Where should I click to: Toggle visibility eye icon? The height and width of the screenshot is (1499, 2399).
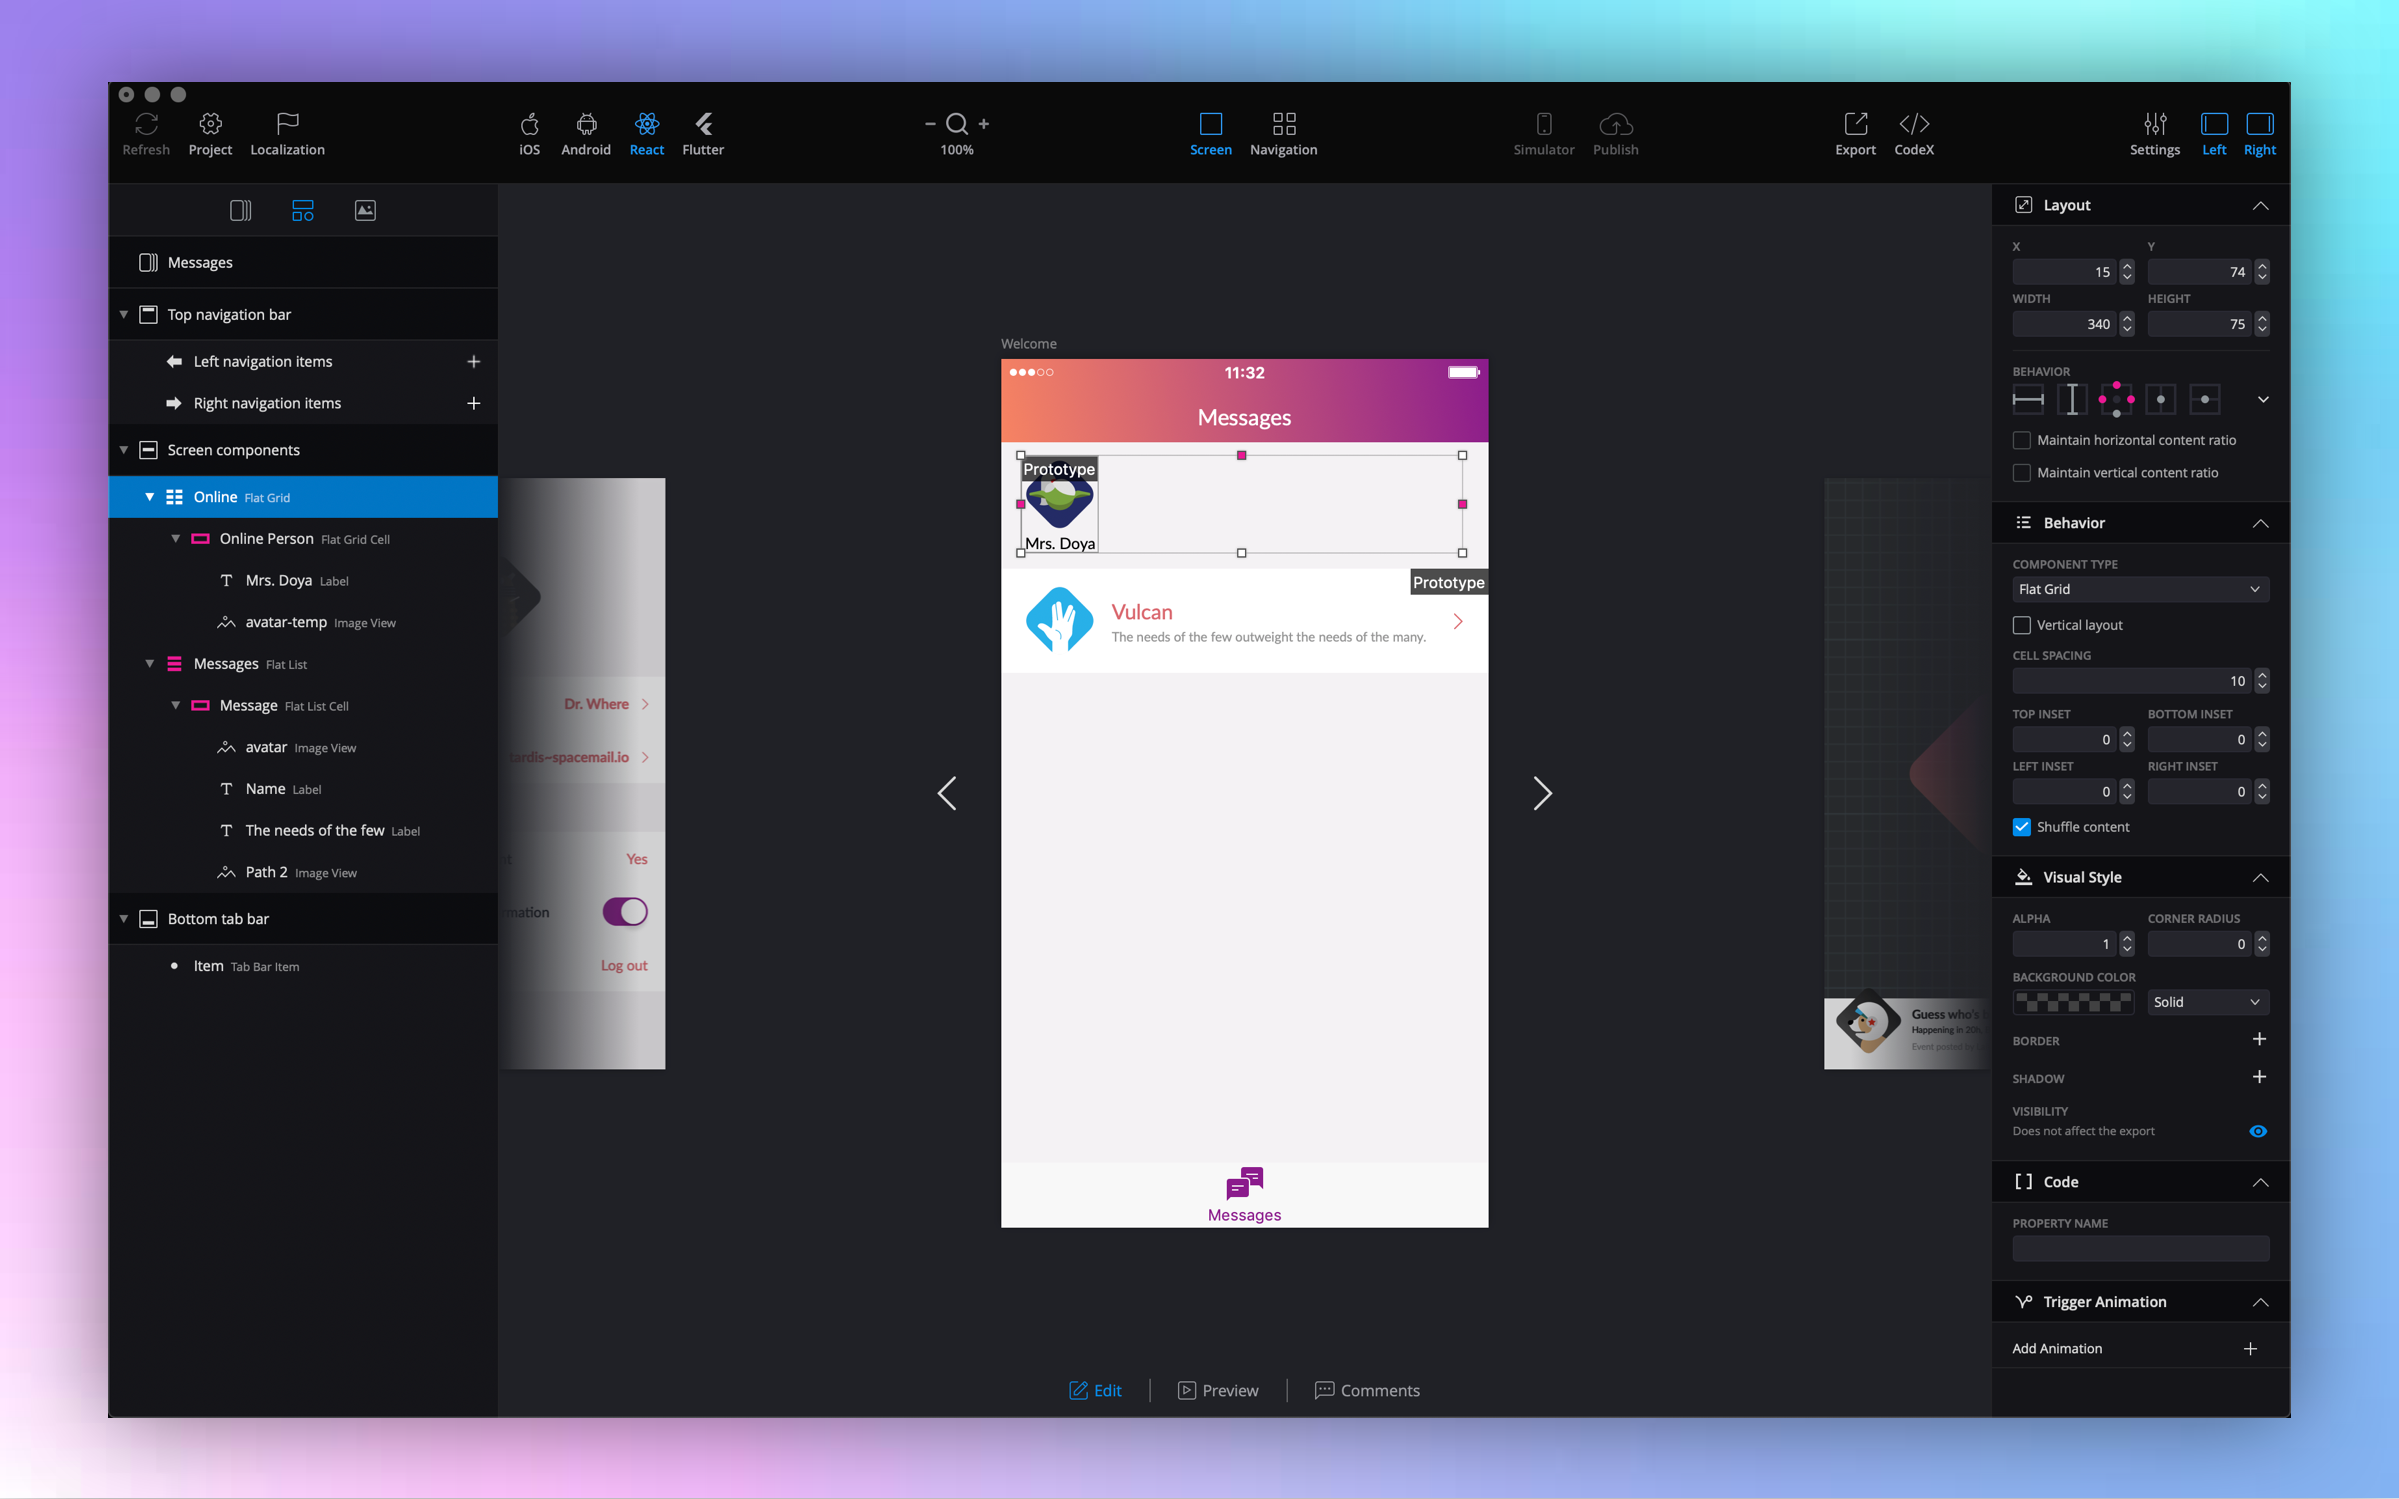(2257, 1131)
